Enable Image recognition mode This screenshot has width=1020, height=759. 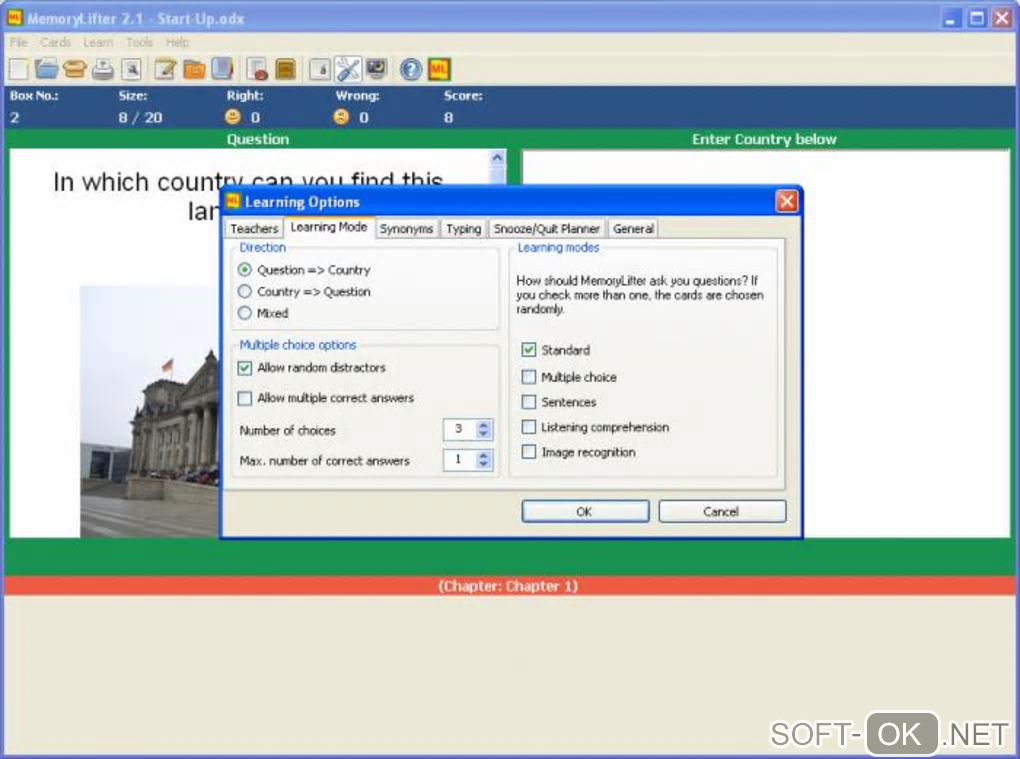pyautogui.click(x=529, y=452)
